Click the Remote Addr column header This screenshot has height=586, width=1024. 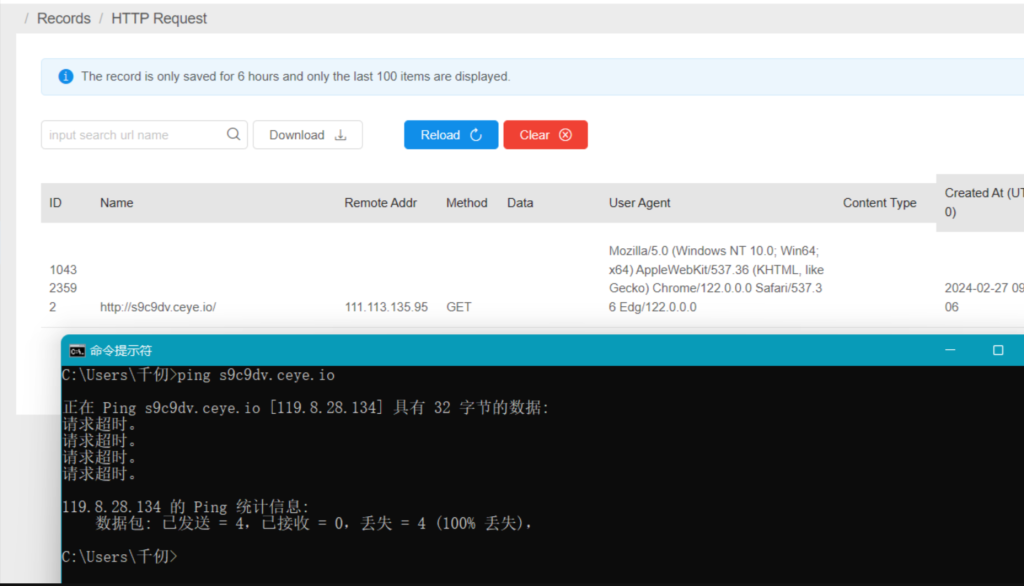tap(380, 203)
